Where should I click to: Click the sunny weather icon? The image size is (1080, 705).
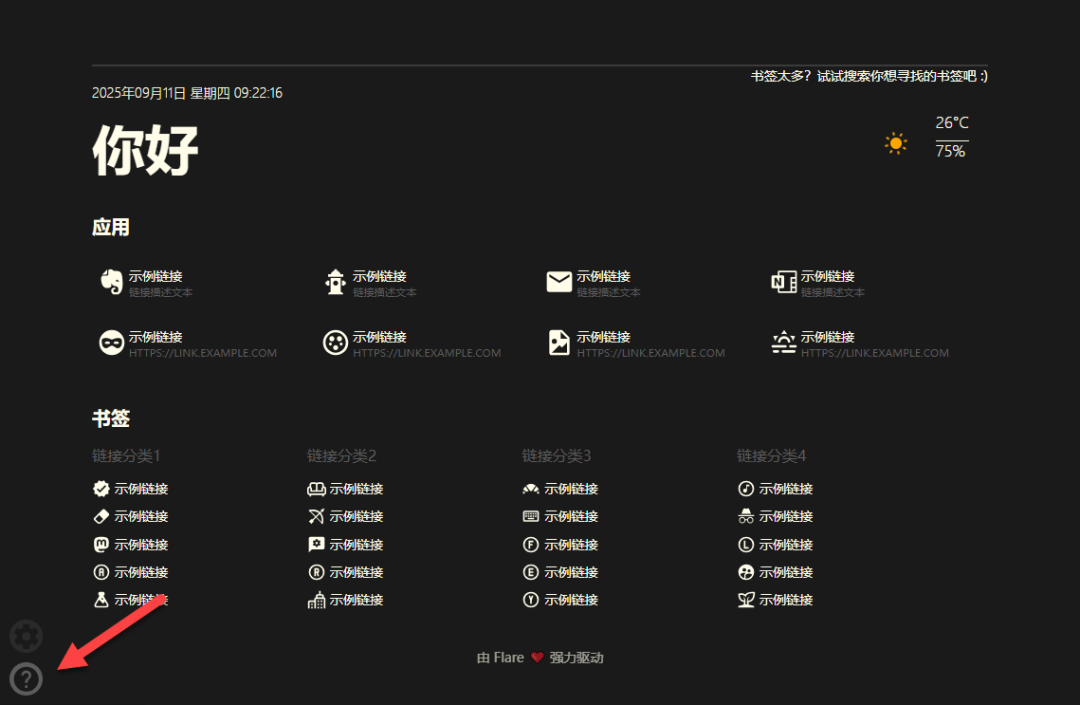point(895,143)
